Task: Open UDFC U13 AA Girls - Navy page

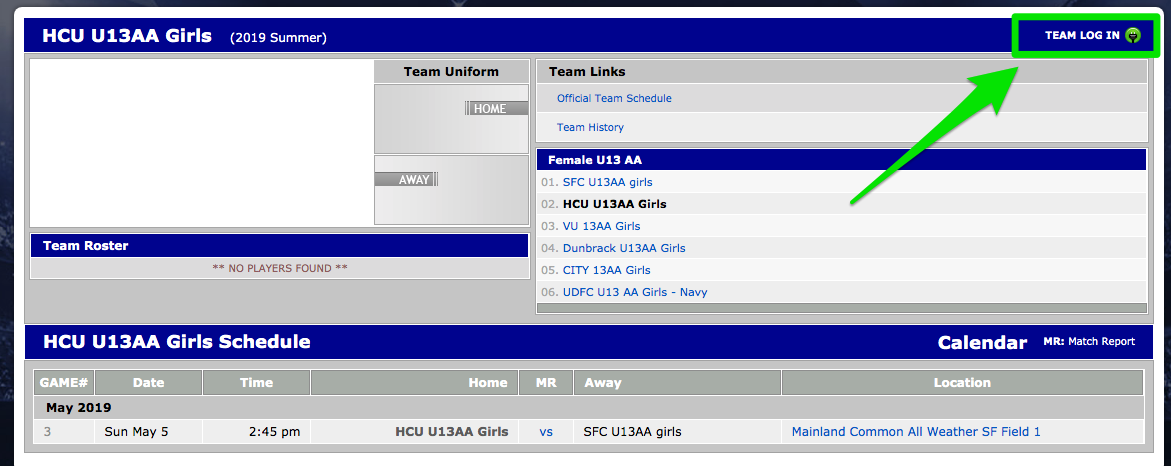Action: click(635, 292)
